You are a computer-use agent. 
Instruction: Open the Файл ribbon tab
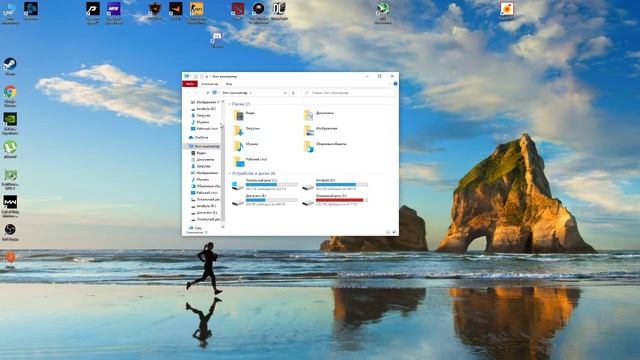189,84
